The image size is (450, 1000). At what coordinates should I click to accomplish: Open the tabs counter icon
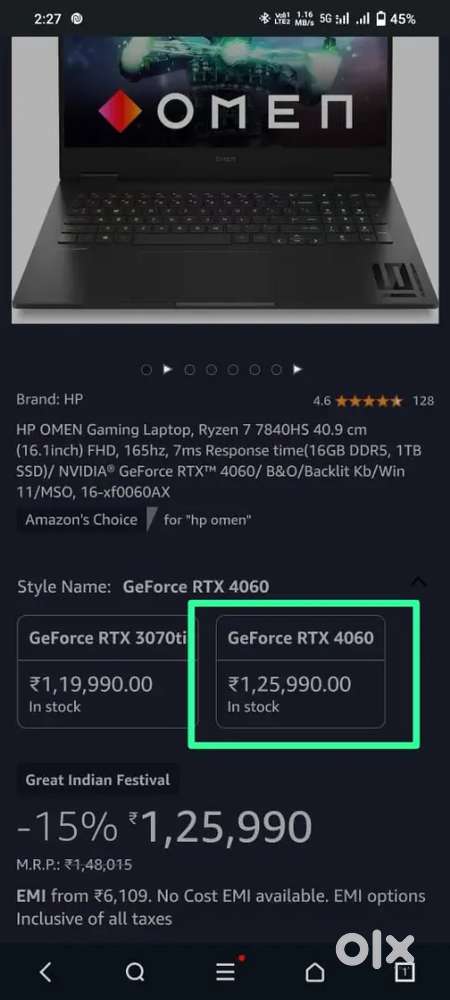click(x=405, y=971)
